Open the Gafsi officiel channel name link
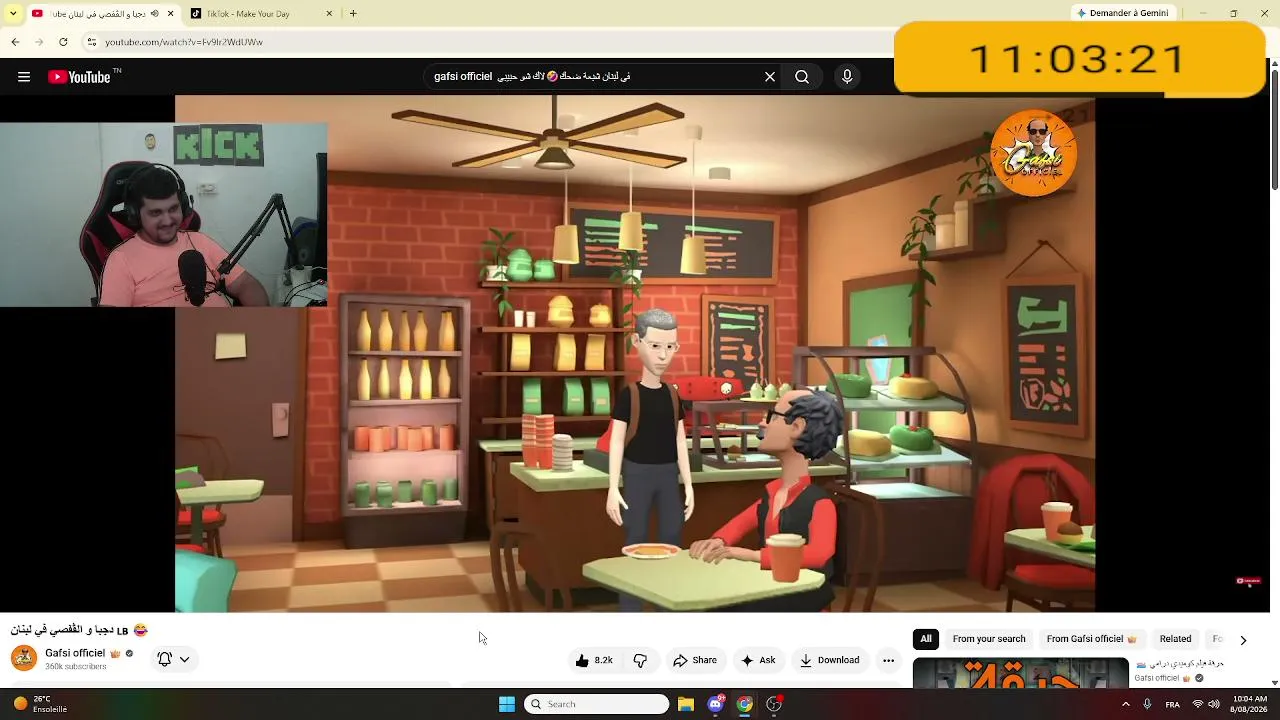The image size is (1280, 720). (75, 653)
